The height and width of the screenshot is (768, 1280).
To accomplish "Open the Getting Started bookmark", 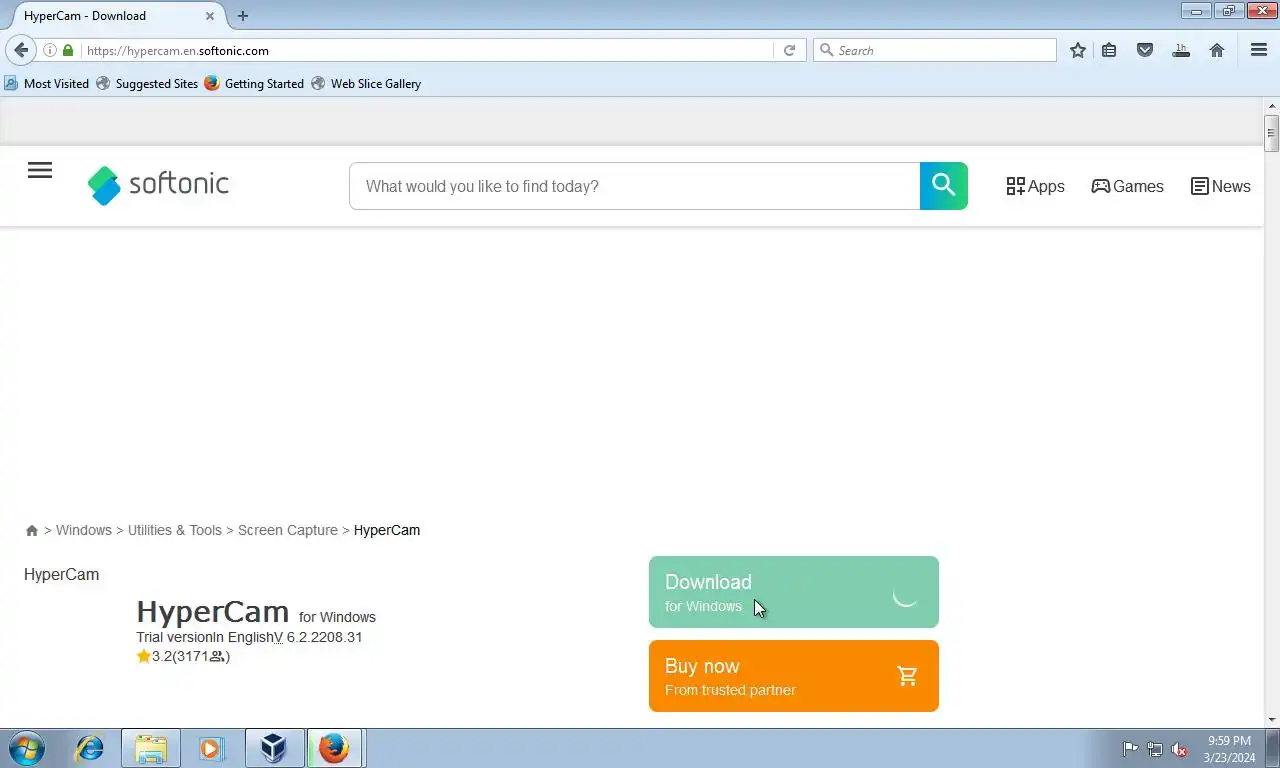I will (254, 84).
